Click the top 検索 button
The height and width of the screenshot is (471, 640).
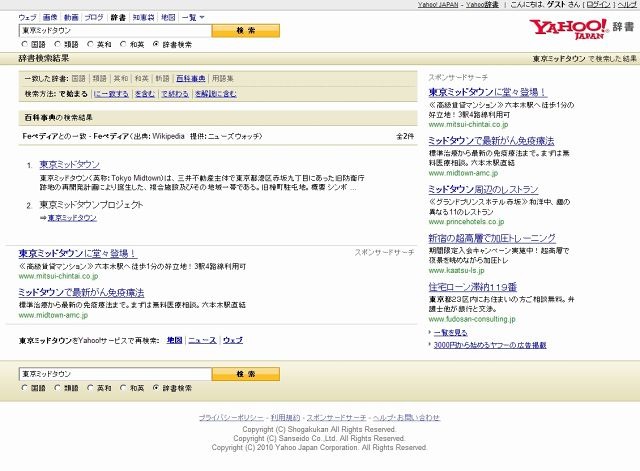click(x=246, y=31)
